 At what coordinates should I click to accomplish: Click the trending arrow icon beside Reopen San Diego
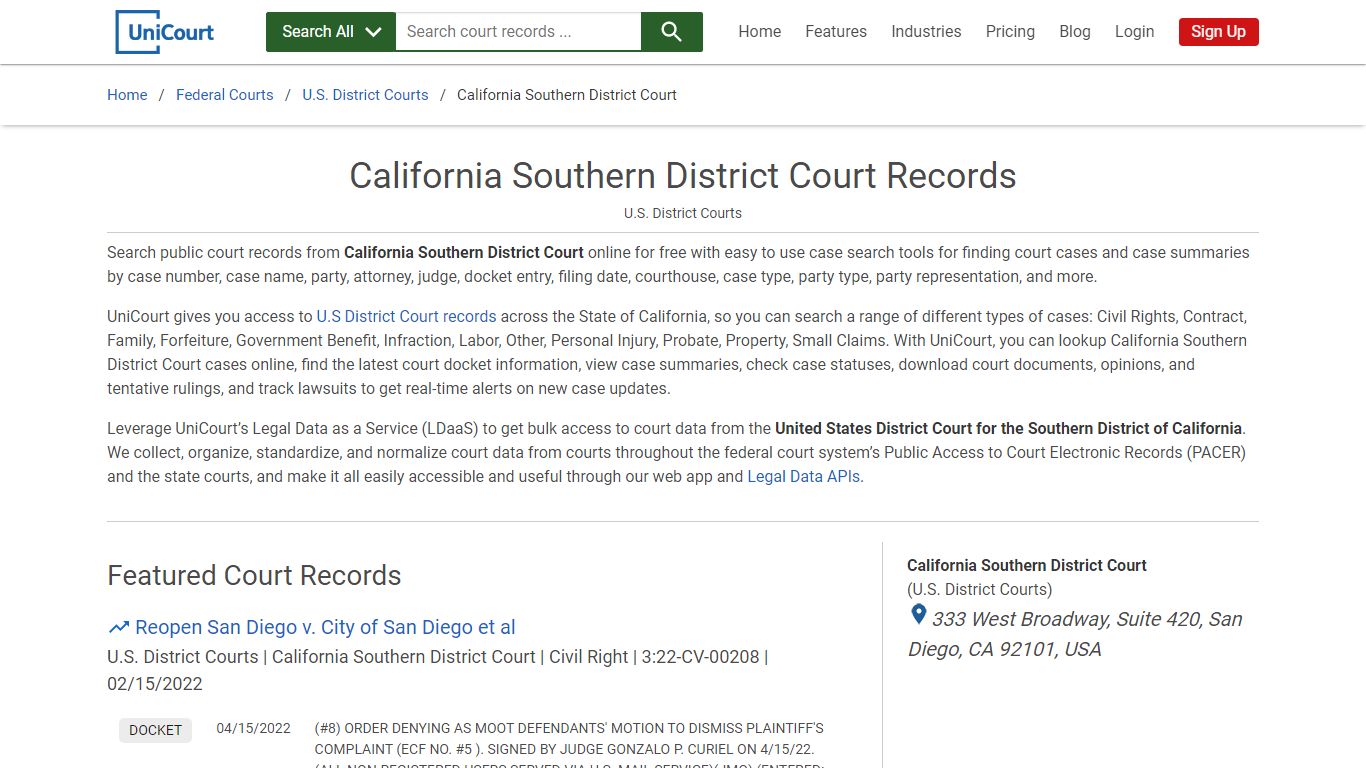[119, 628]
